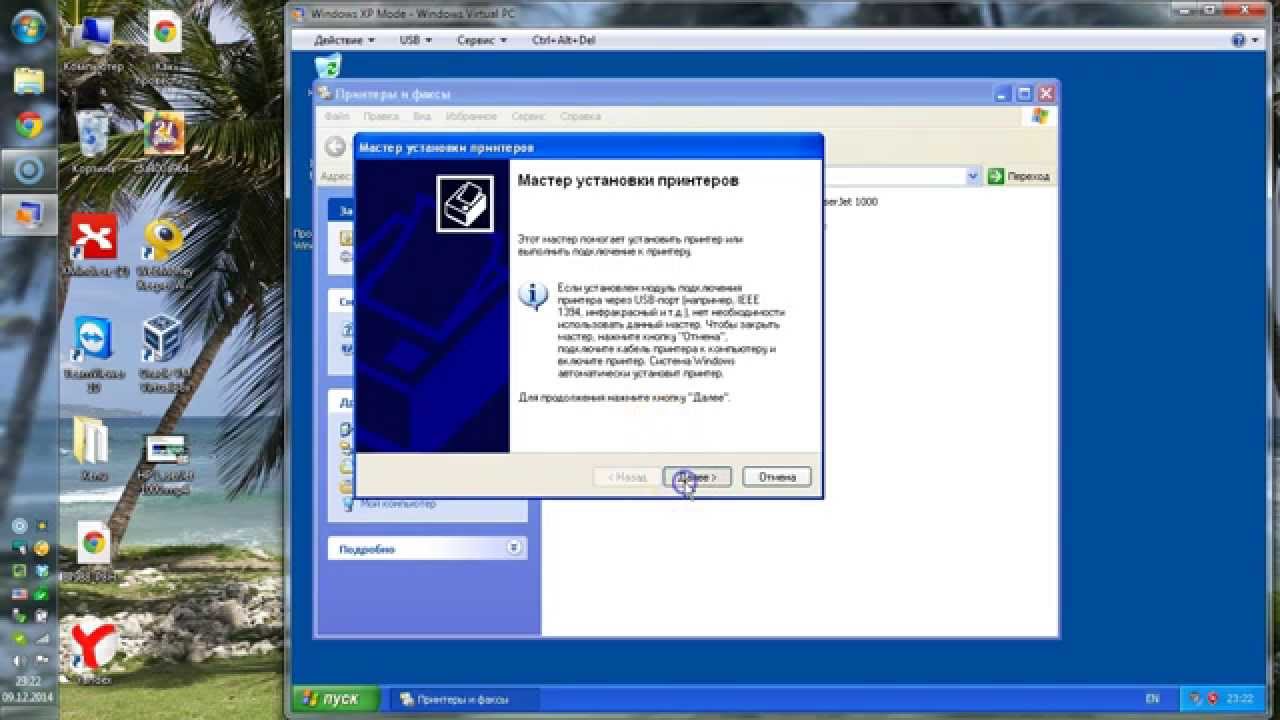Open the address bar dropdown arrow
Image resolution: width=1280 pixels, height=720 pixels.
click(973, 176)
